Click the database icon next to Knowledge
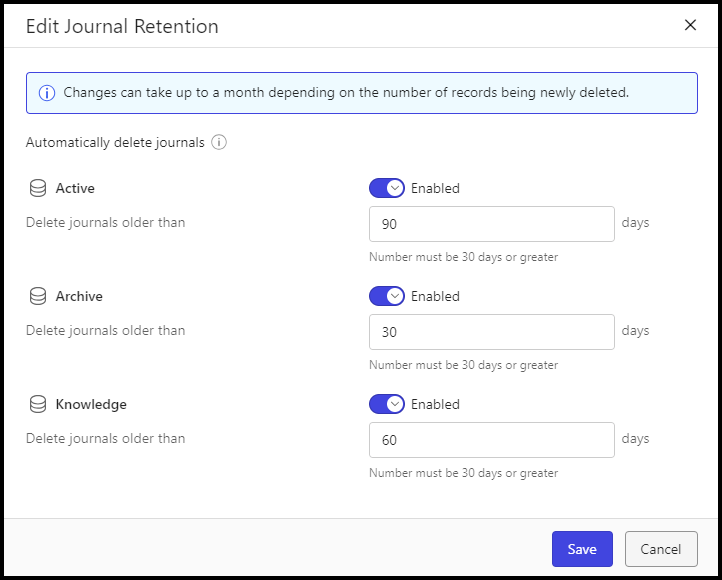Image resolution: width=722 pixels, height=580 pixels. [x=38, y=404]
